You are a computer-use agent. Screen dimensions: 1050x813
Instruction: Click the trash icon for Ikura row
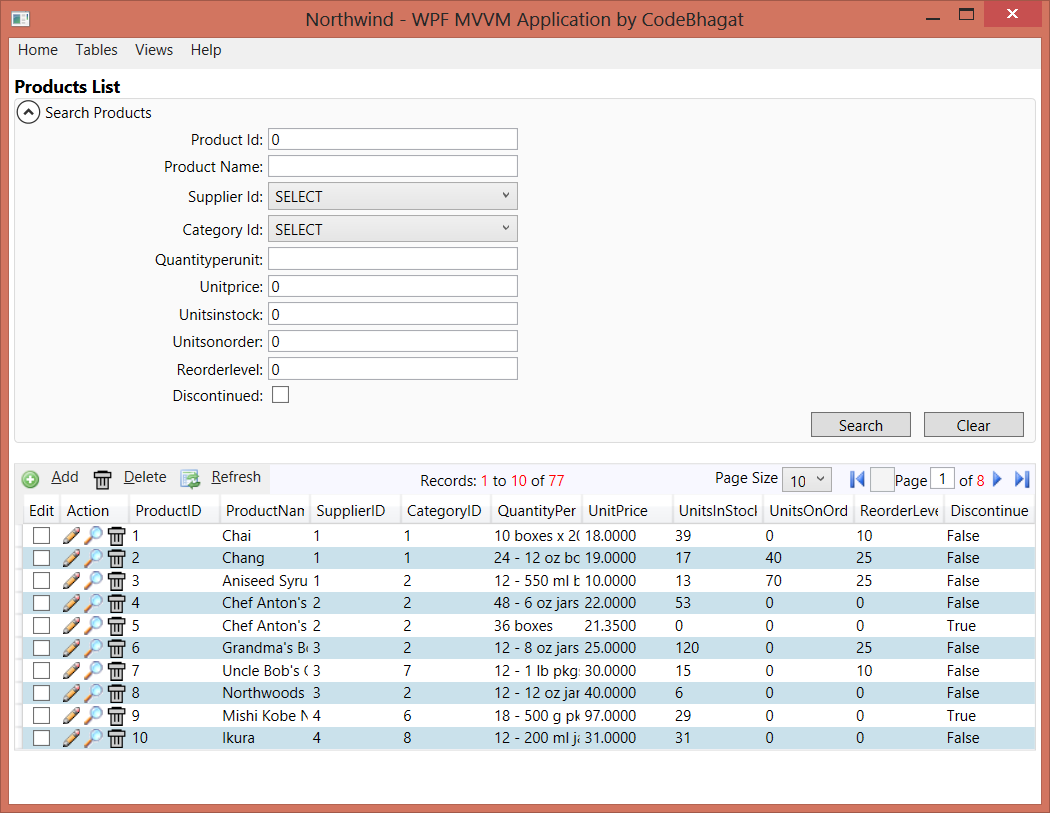click(x=116, y=738)
